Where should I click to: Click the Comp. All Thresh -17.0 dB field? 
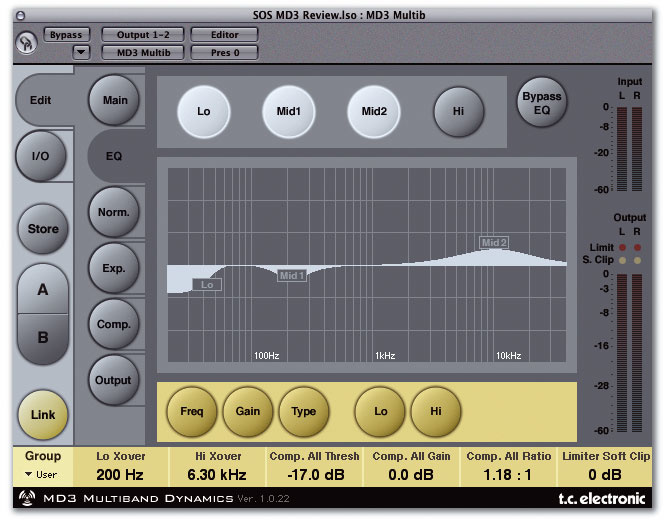pos(314,466)
